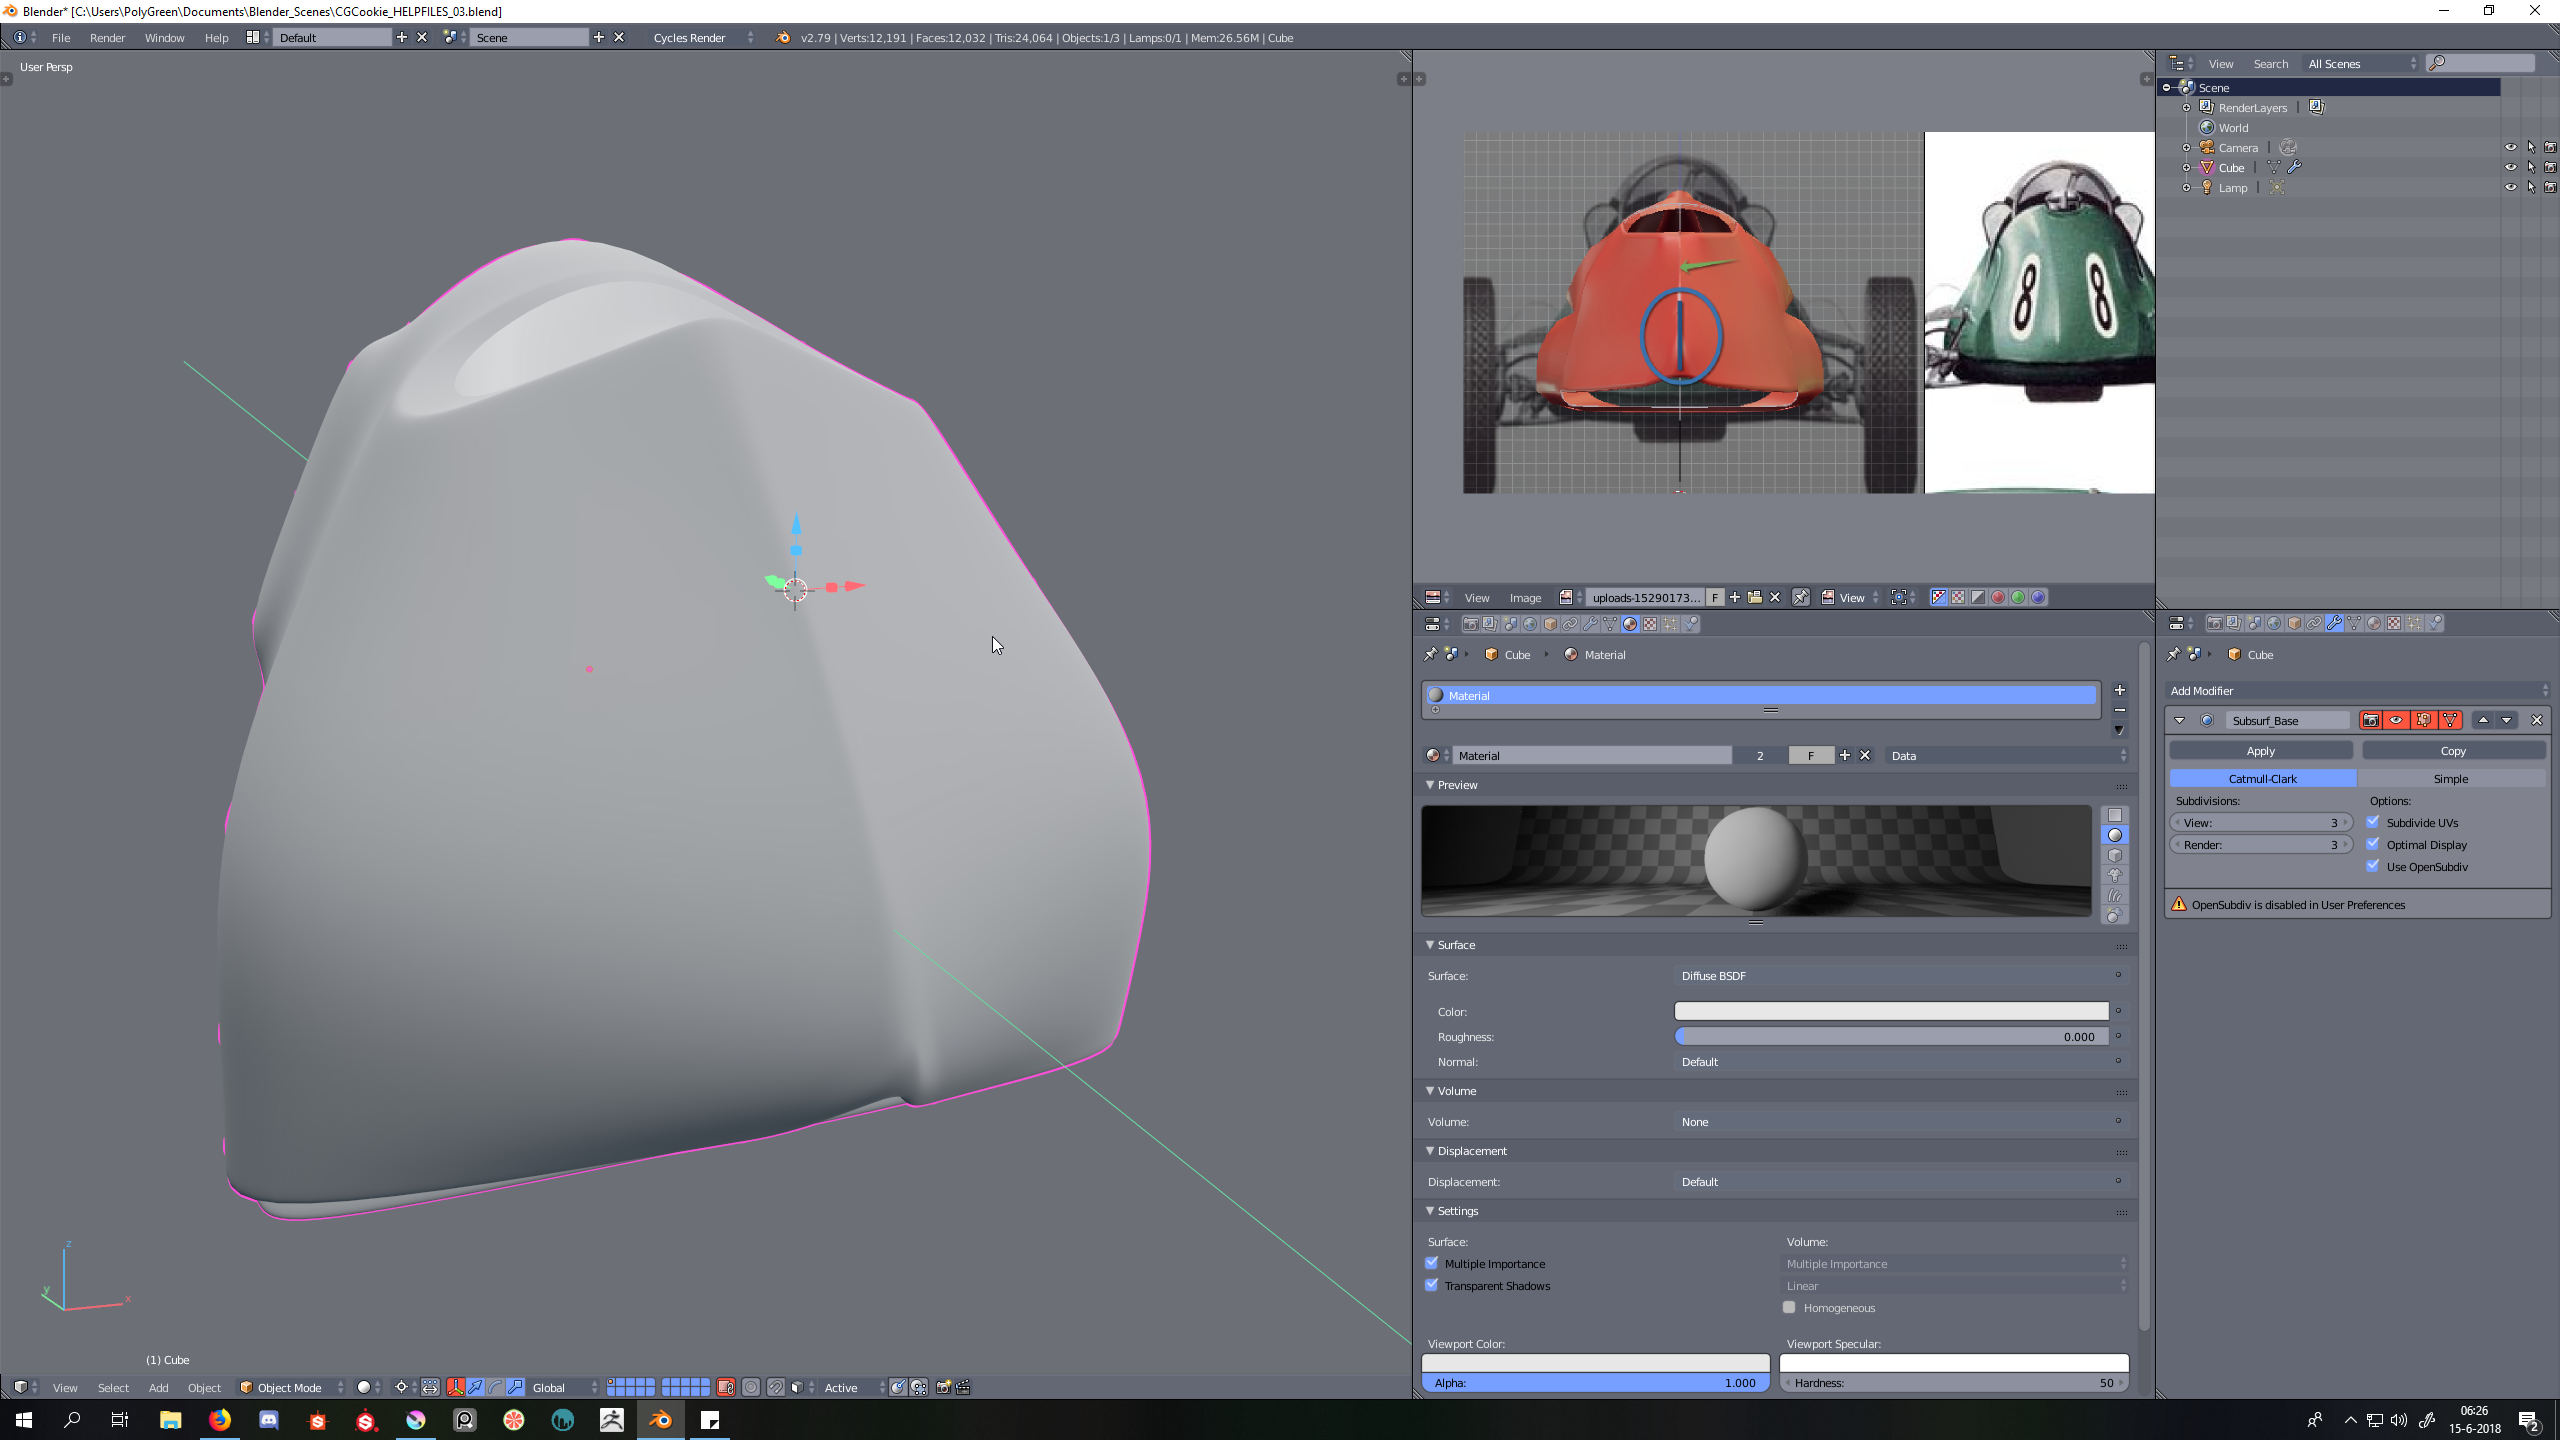Viewport: 2560px width, 1440px height.
Task: Uncheck Transparent Shadows option
Action: click(x=1432, y=1285)
